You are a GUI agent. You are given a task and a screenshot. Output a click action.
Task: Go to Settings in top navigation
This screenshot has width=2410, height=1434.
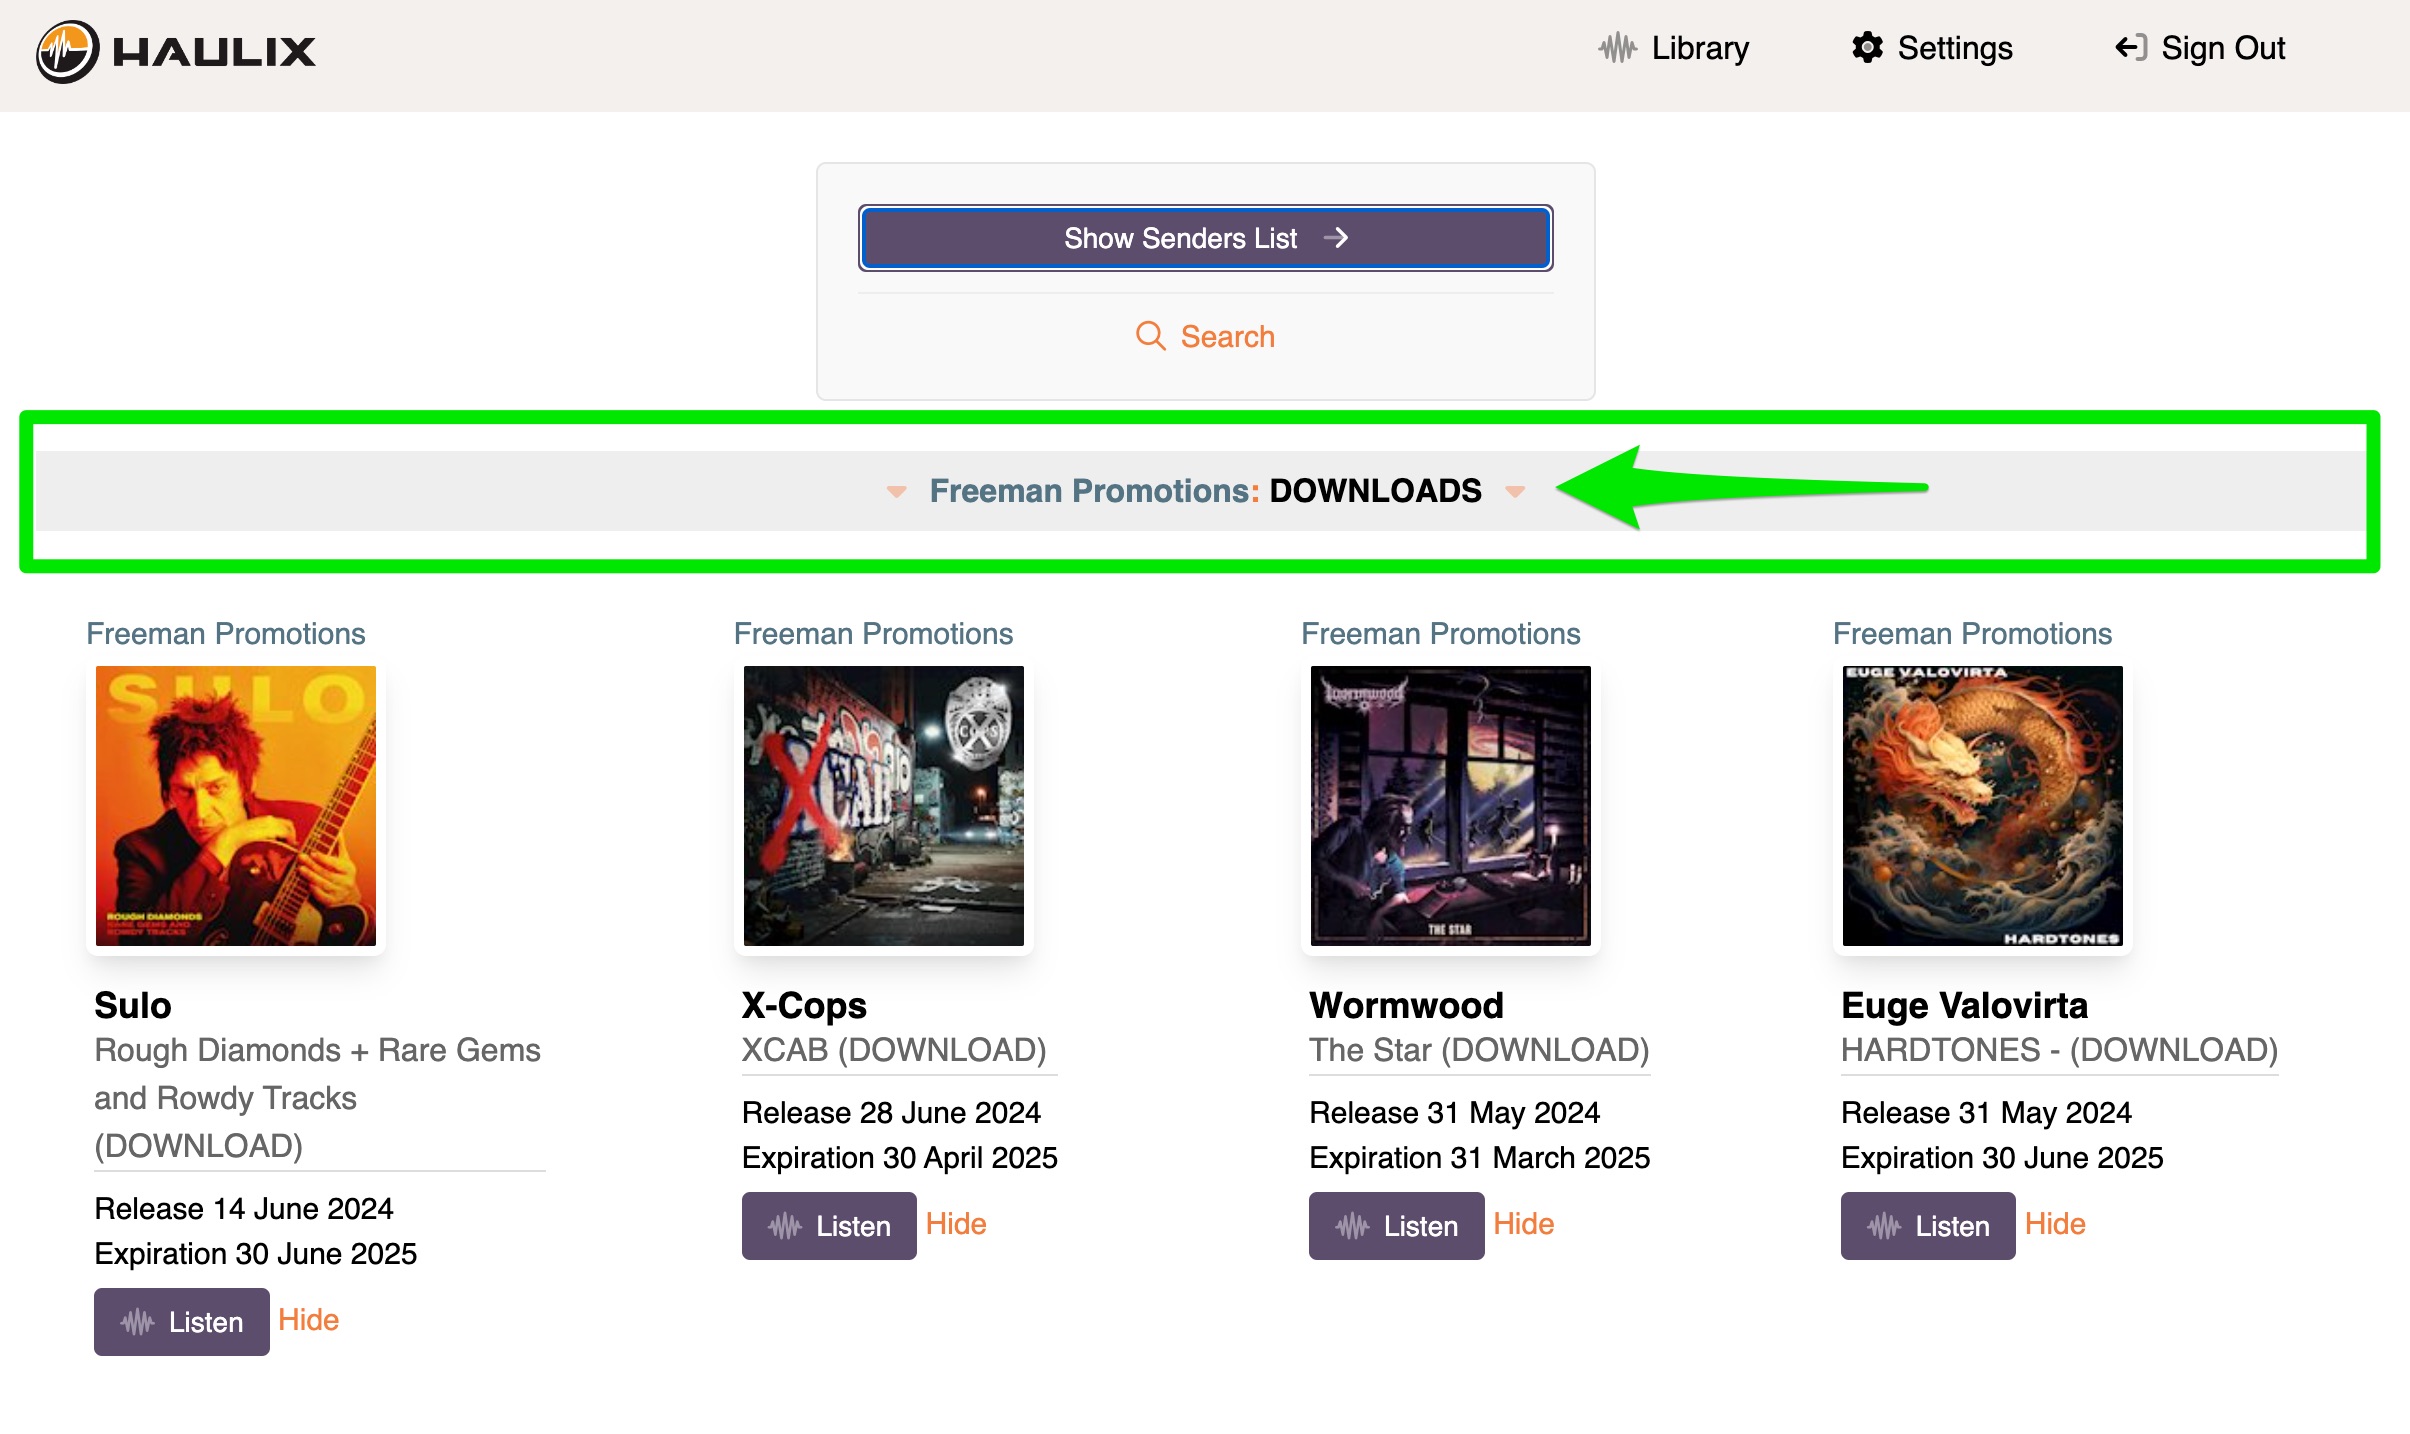point(1954,48)
